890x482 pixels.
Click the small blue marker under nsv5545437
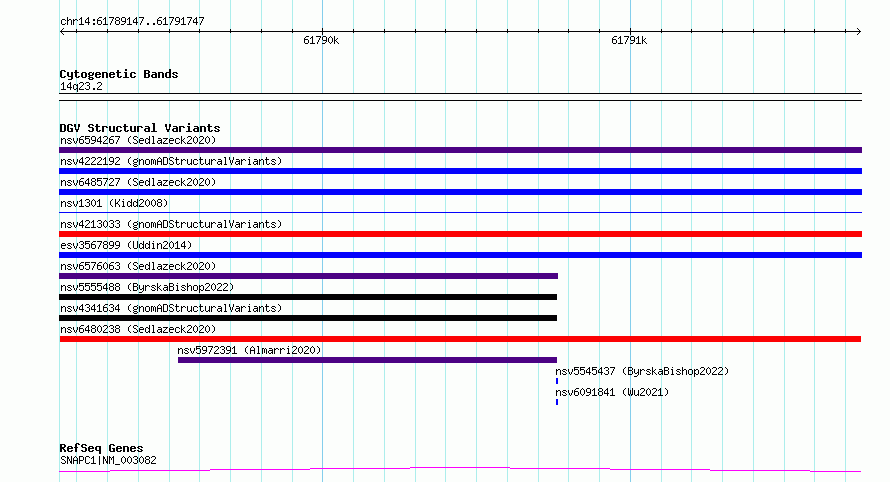(557, 381)
